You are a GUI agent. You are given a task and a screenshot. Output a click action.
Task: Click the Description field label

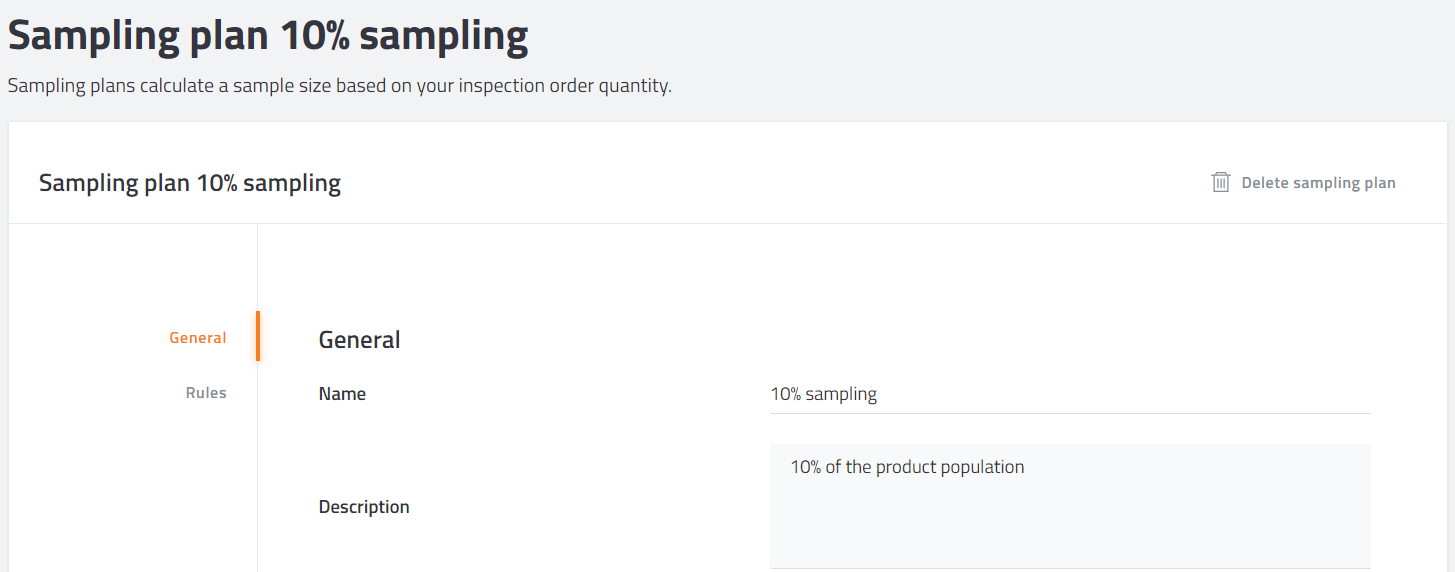364,507
